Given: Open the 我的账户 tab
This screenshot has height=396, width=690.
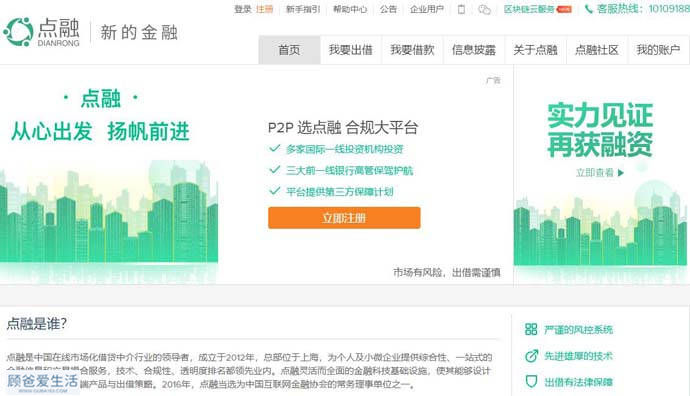Looking at the screenshot, I should pos(658,50).
